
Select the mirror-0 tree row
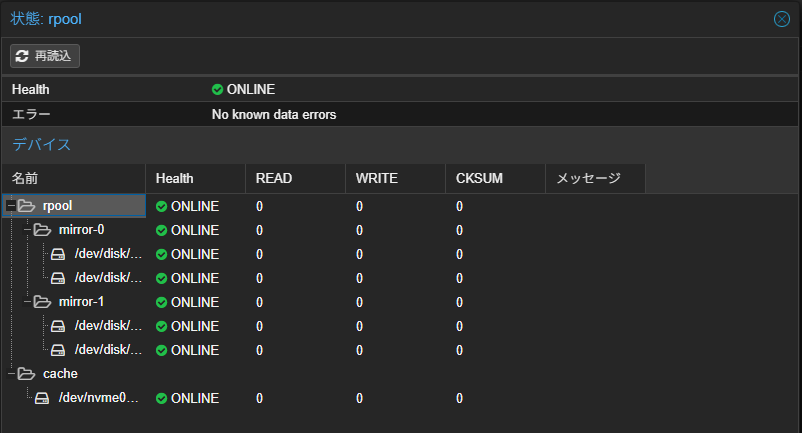(81, 230)
